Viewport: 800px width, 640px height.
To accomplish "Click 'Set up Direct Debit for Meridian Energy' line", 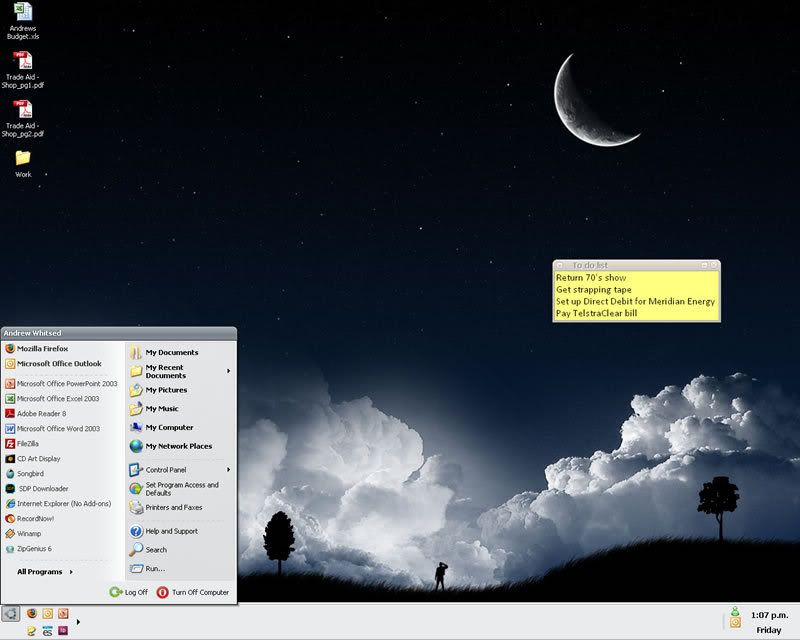I will point(635,301).
